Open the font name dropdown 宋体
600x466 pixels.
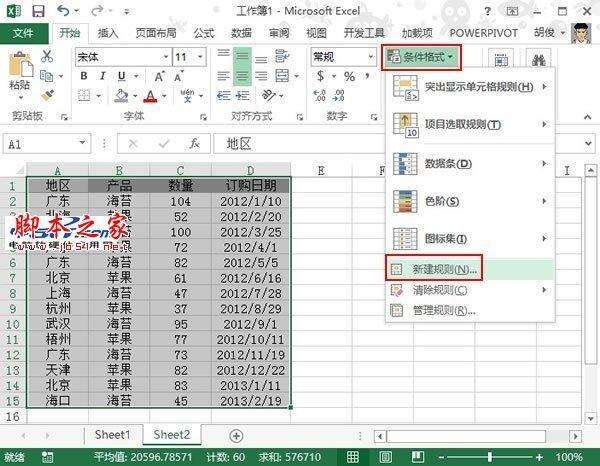click(x=166, y=57)
